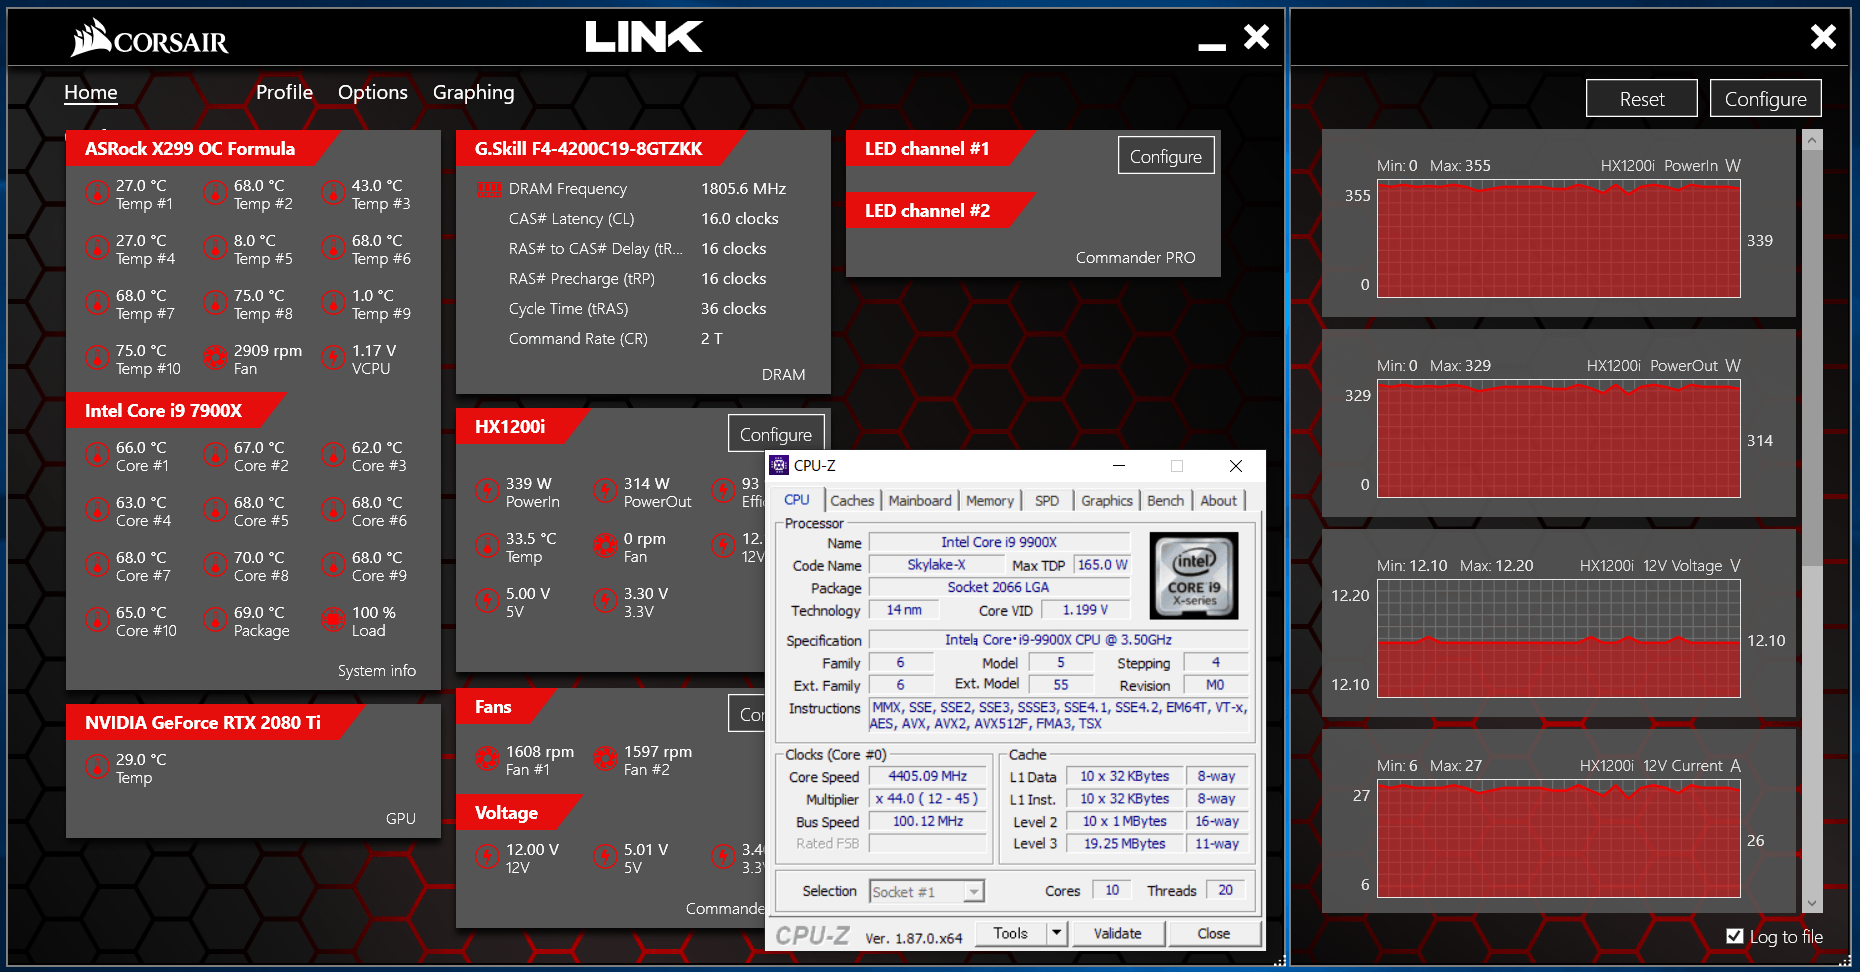
Task: Click the graph panel scrollbar down arrow
Action: [1812, 903]
